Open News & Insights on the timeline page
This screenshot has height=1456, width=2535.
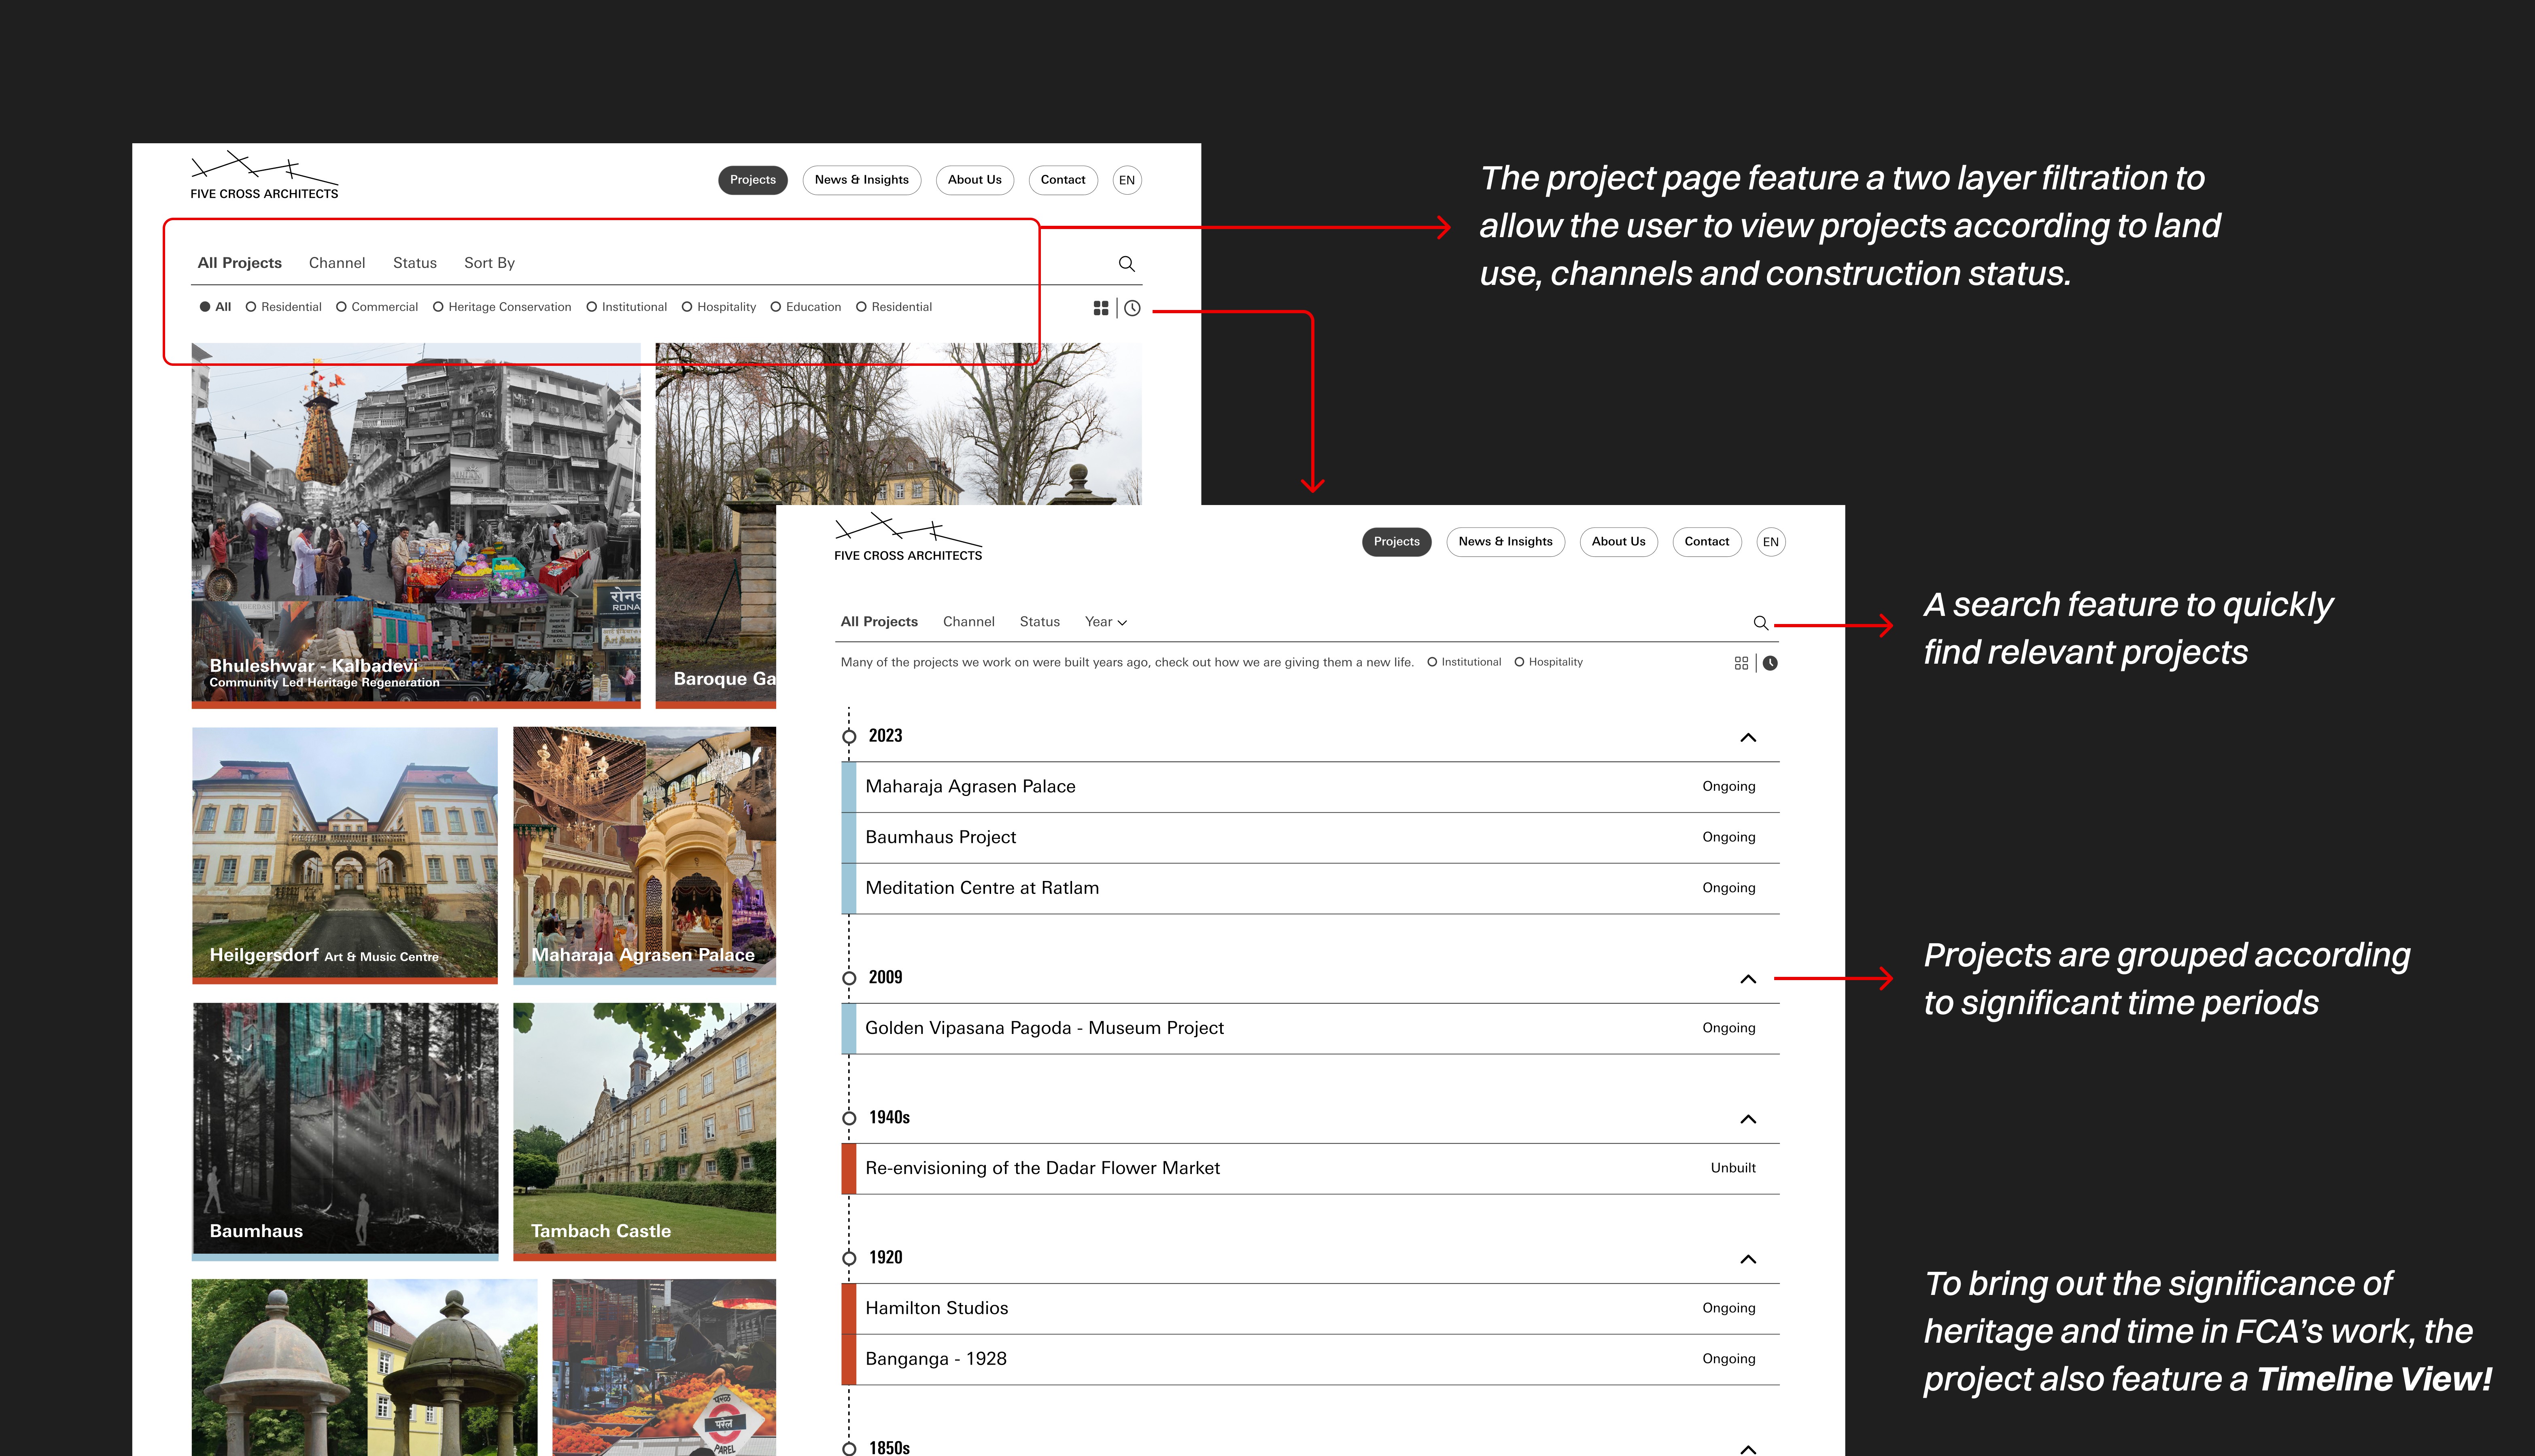[x=1506, y=542]
